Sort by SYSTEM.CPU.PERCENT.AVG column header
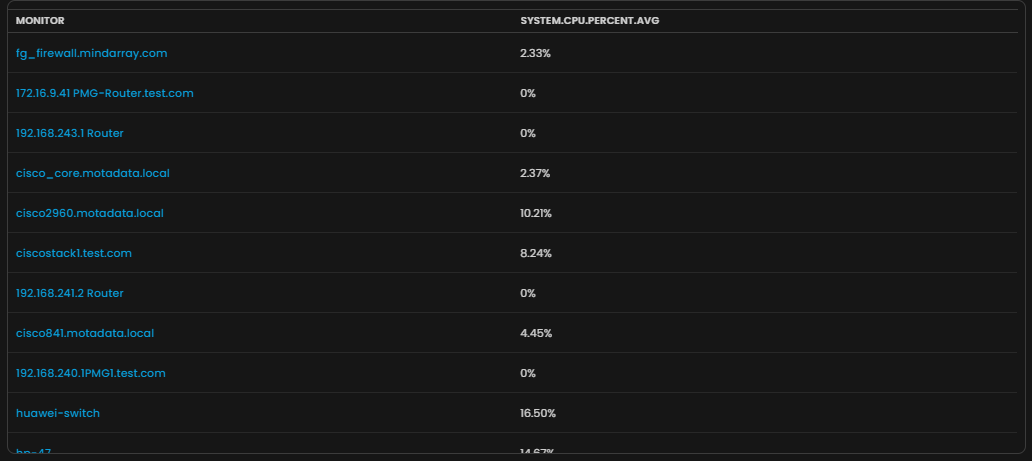The width and height of the screenshot is (1032, 461). [x=589, y=21]
